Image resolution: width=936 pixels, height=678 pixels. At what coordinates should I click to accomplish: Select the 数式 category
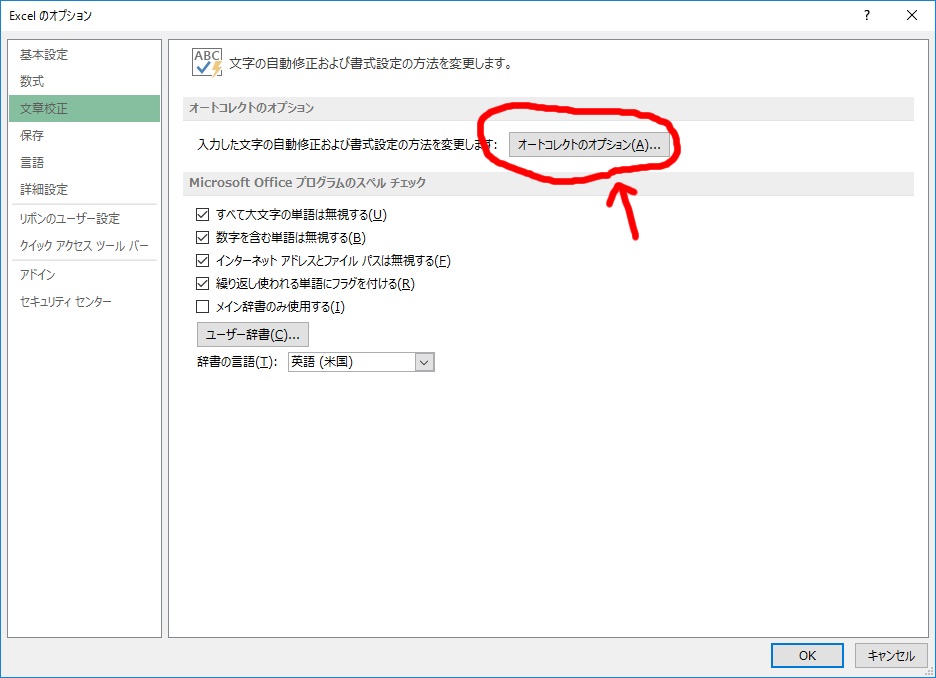click(84, 81)
